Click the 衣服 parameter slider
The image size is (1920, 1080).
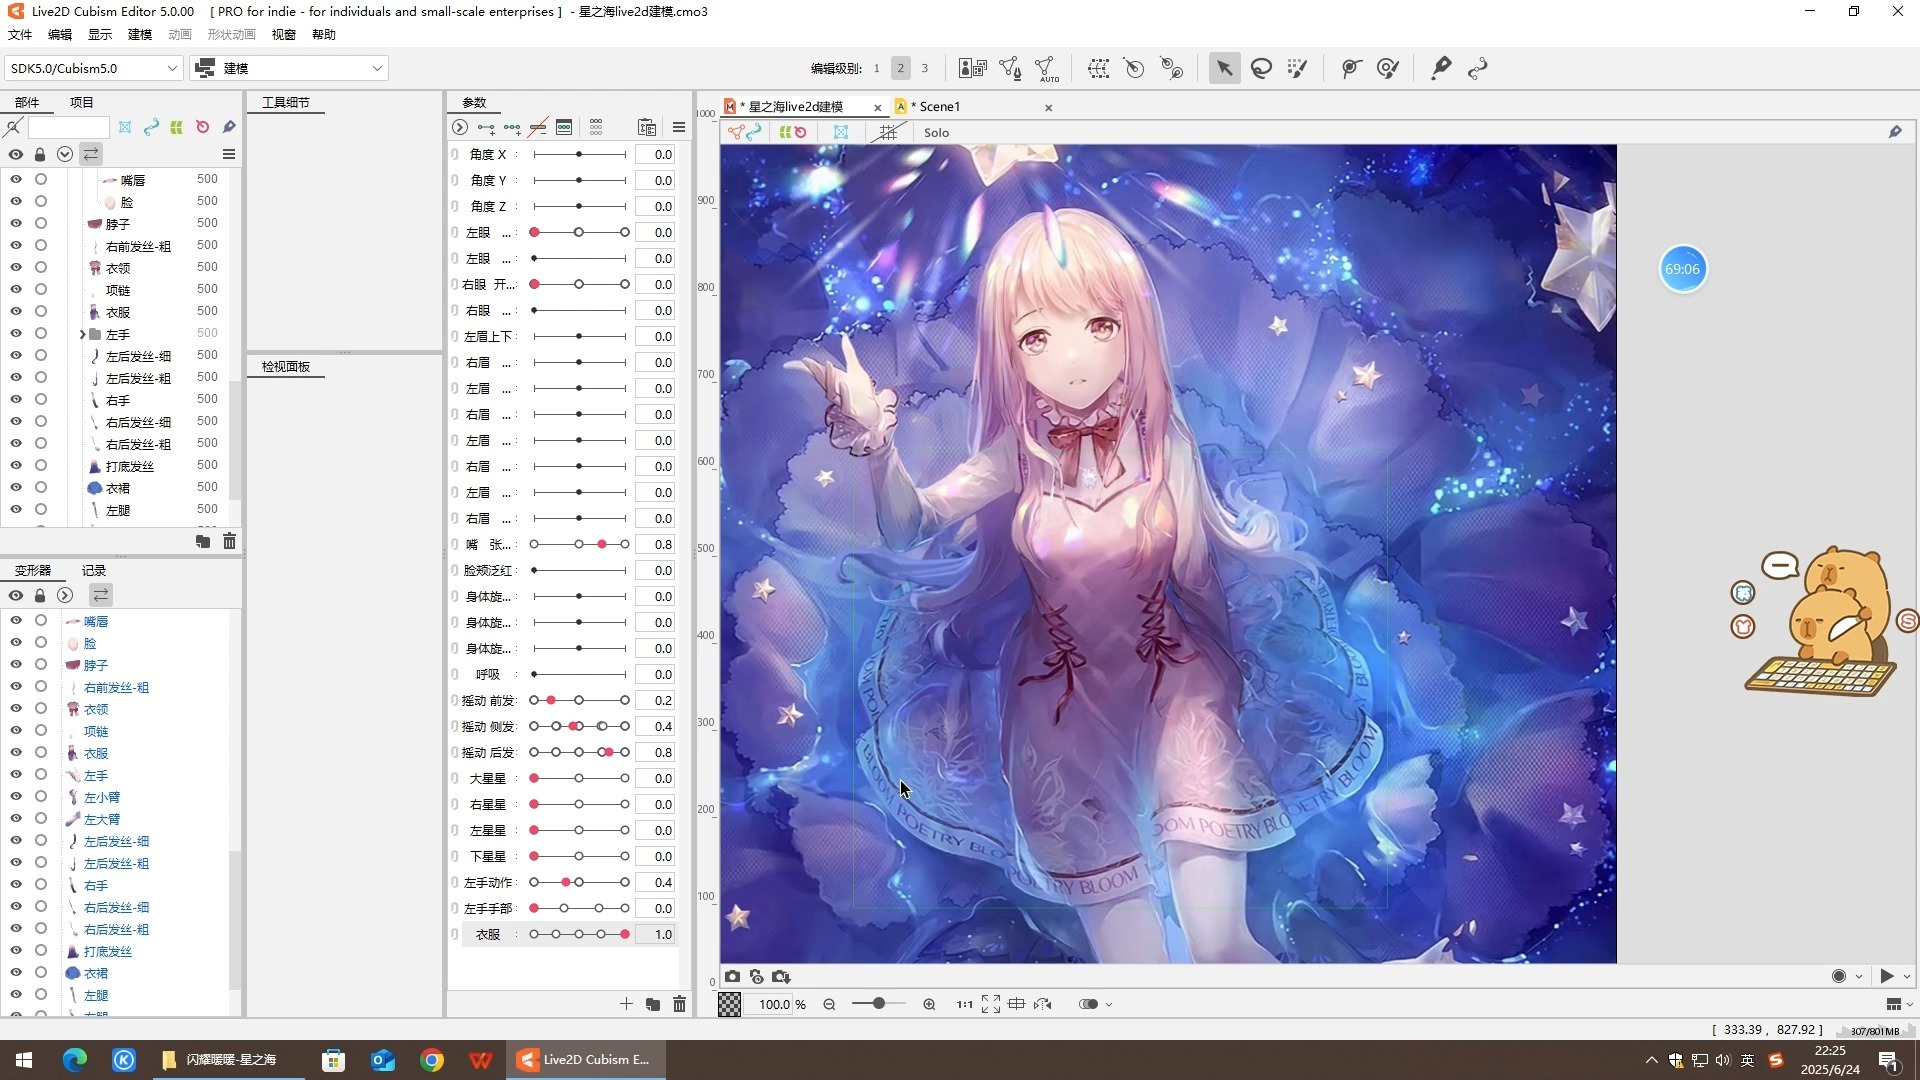click(580, 934)
